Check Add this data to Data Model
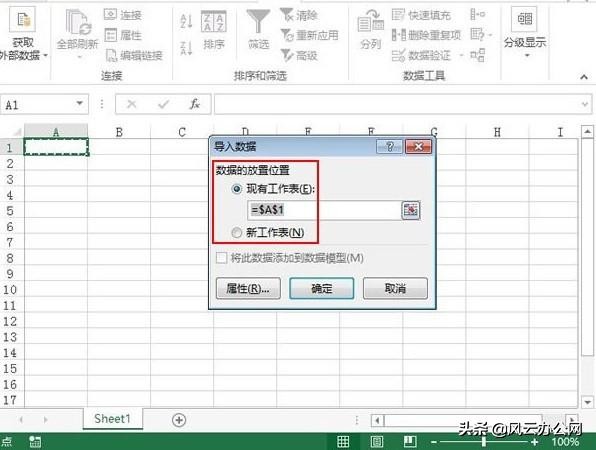 221,258
